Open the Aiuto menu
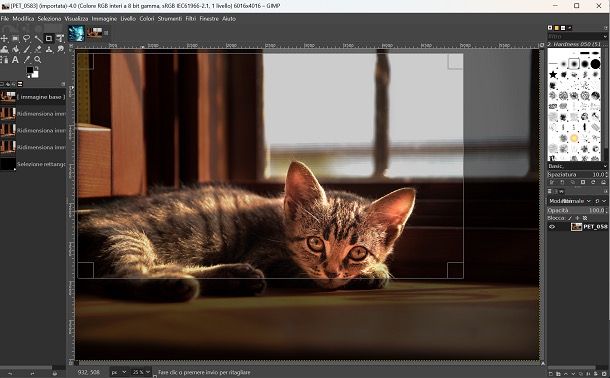The width and height of the screenshot is (610, 378). 229,18
